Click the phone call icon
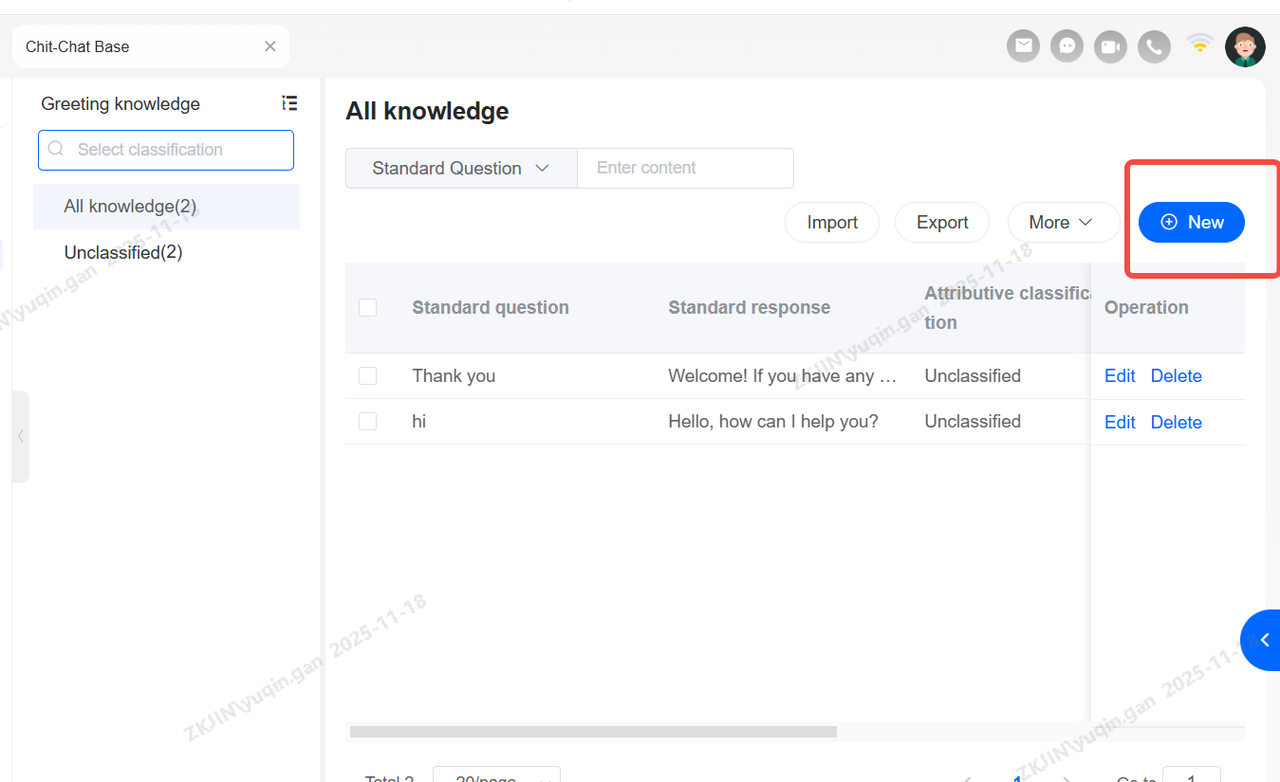 point(1154,46)
